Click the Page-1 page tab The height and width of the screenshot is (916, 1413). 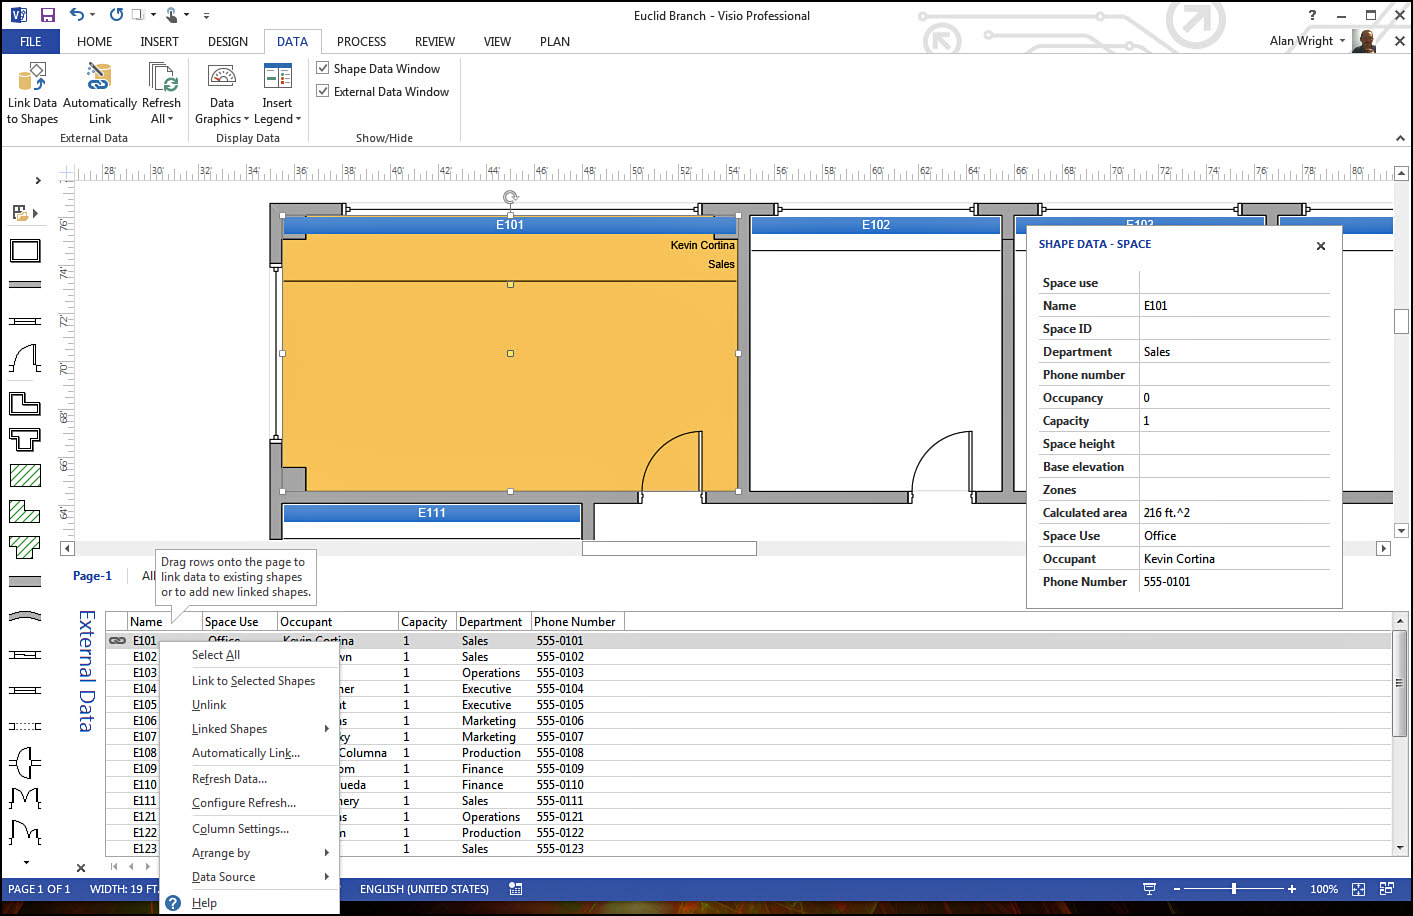(92, 576)
